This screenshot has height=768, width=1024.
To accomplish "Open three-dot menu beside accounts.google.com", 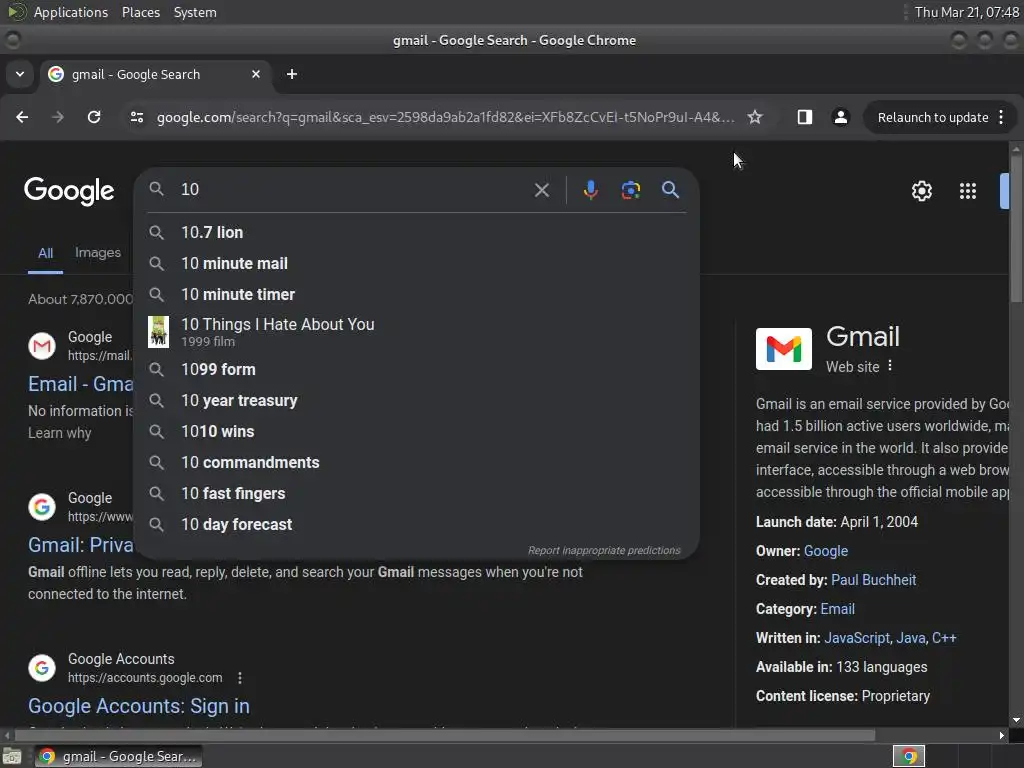I will [x=240, y=678].
